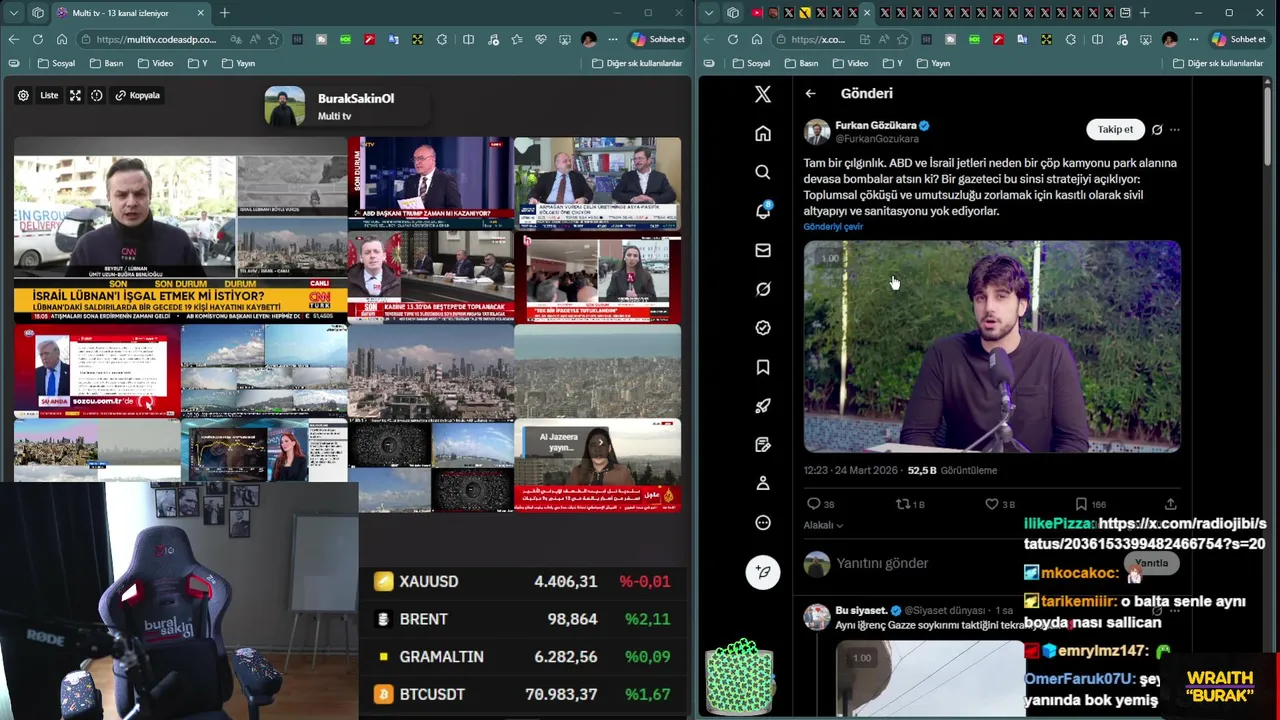Click the Liste button in Multi tv

point(49,95)
